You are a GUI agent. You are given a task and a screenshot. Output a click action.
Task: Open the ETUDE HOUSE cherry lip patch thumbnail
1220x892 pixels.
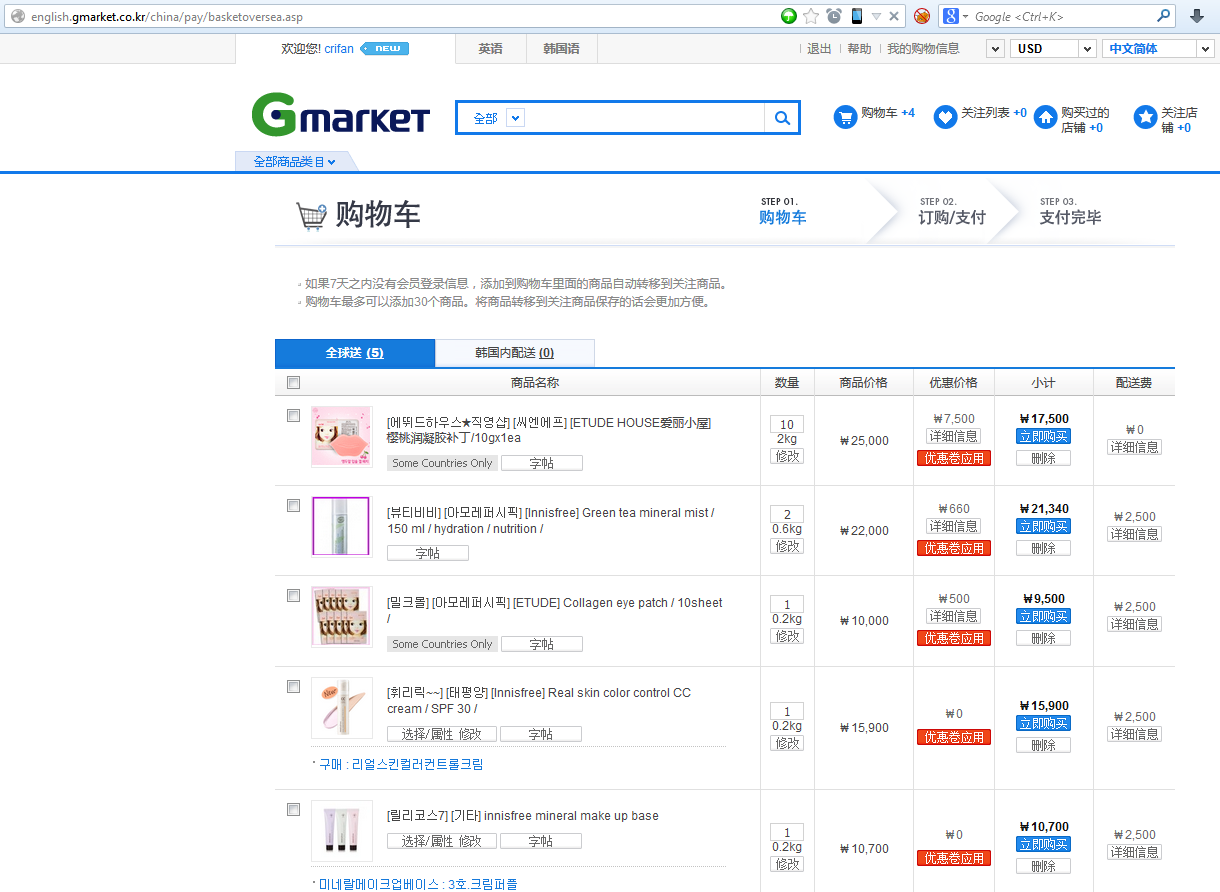tap(342, 436)
